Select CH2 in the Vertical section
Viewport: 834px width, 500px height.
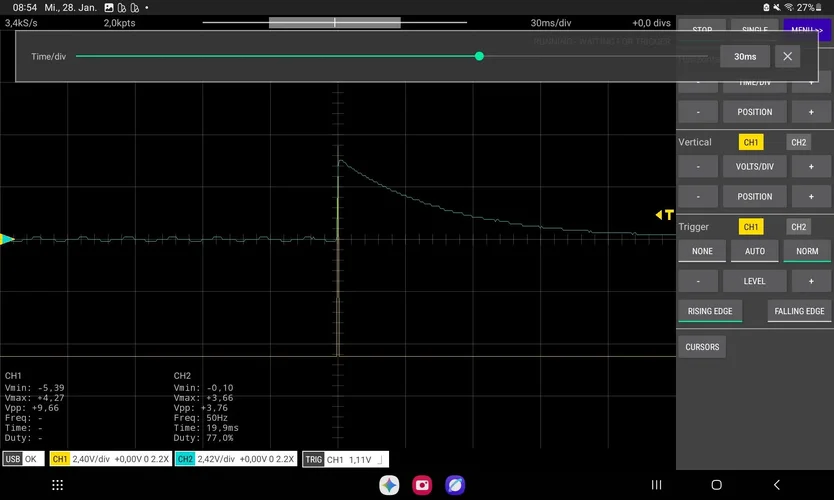tap(798, 142)
